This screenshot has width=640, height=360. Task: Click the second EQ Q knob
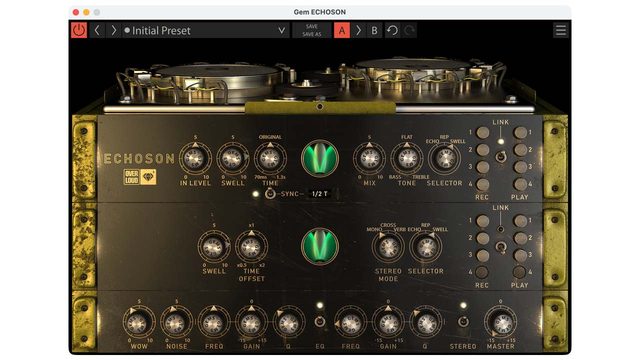425,323
